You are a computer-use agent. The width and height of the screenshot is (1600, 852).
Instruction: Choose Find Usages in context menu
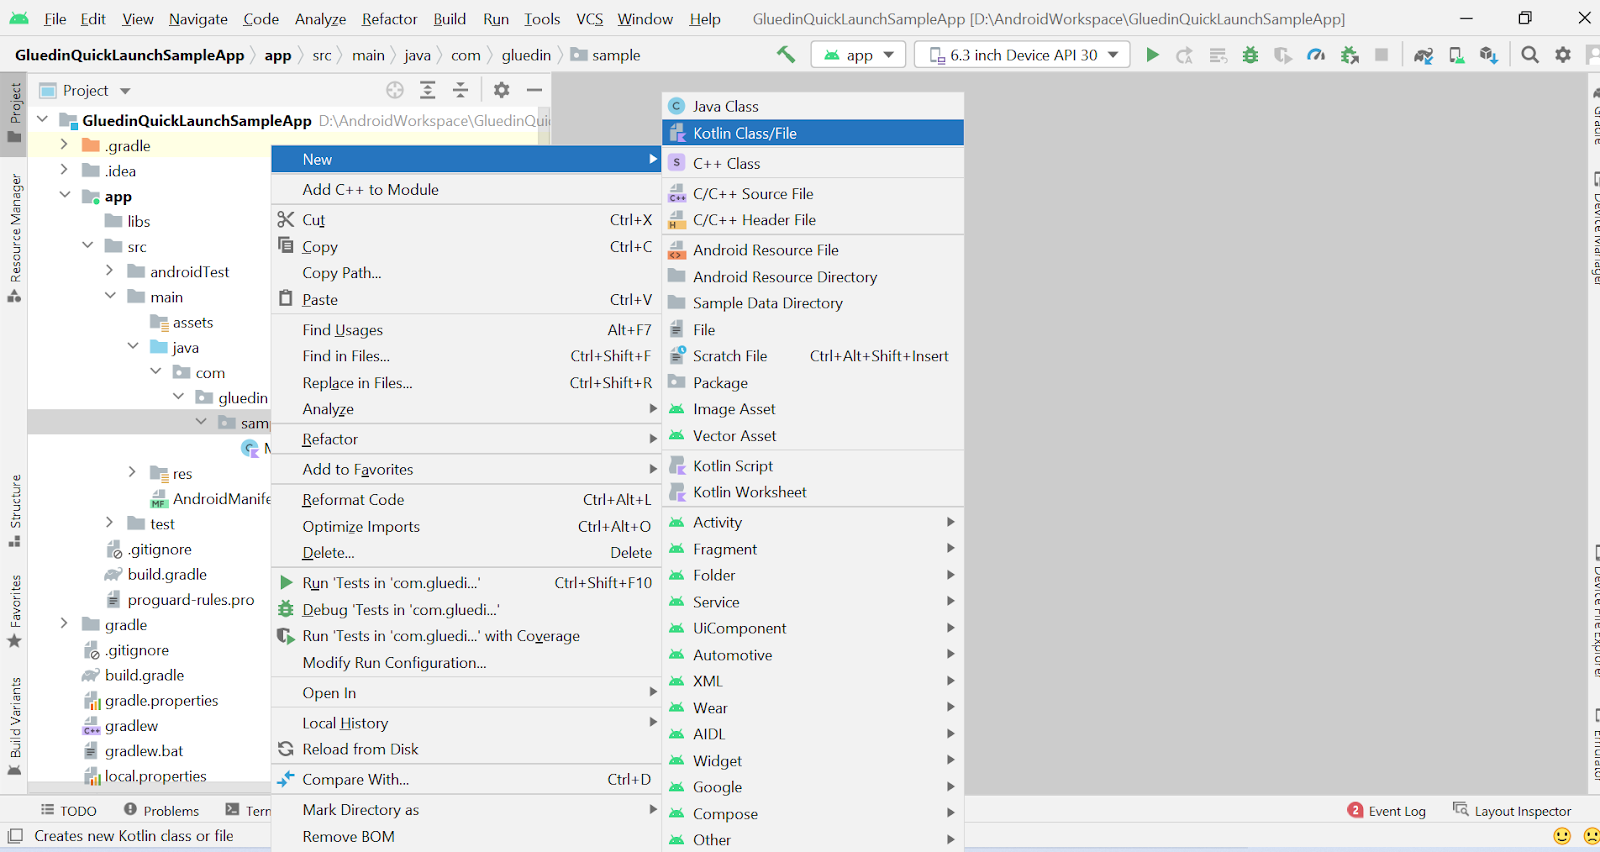[x=466, y=329]
